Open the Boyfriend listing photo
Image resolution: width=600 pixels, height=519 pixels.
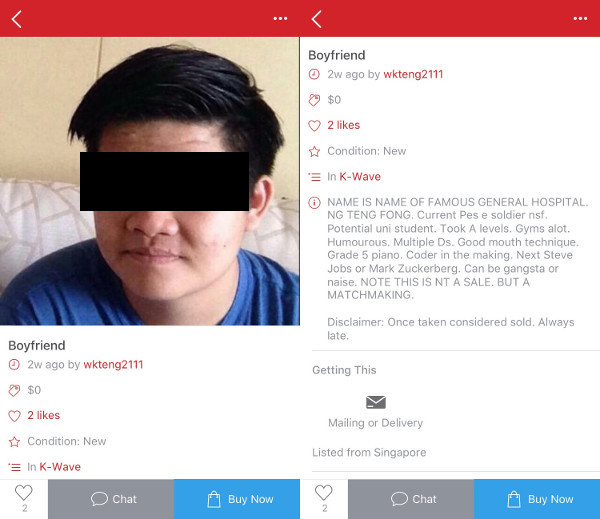[150, 181]
